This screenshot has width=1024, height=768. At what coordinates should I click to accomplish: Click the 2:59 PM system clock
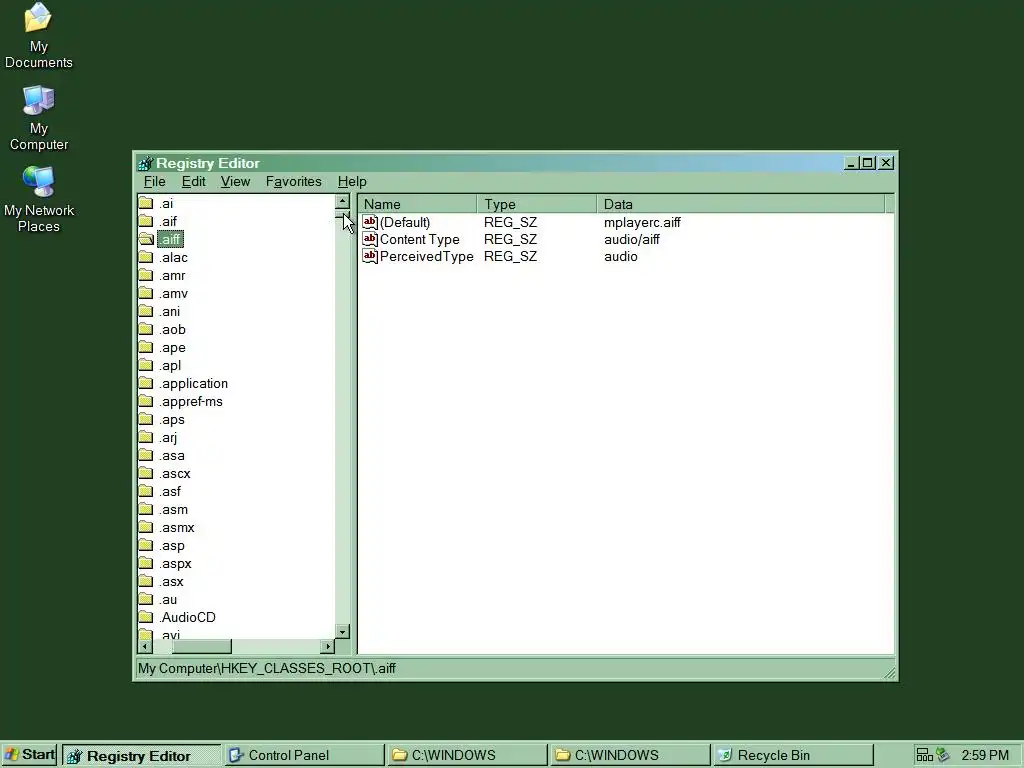(x=985, y=756)
